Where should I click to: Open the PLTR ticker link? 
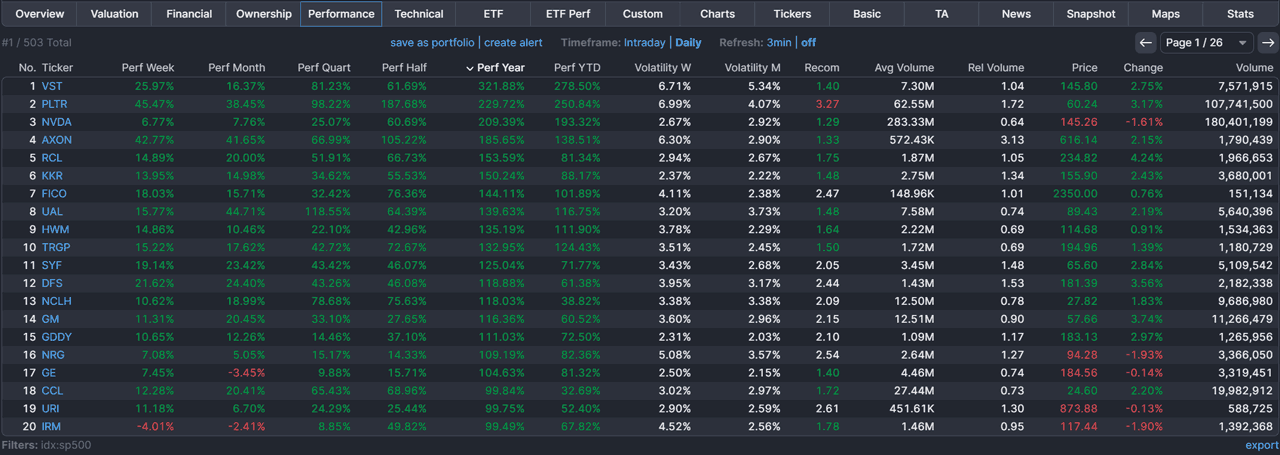click(53, 104)
